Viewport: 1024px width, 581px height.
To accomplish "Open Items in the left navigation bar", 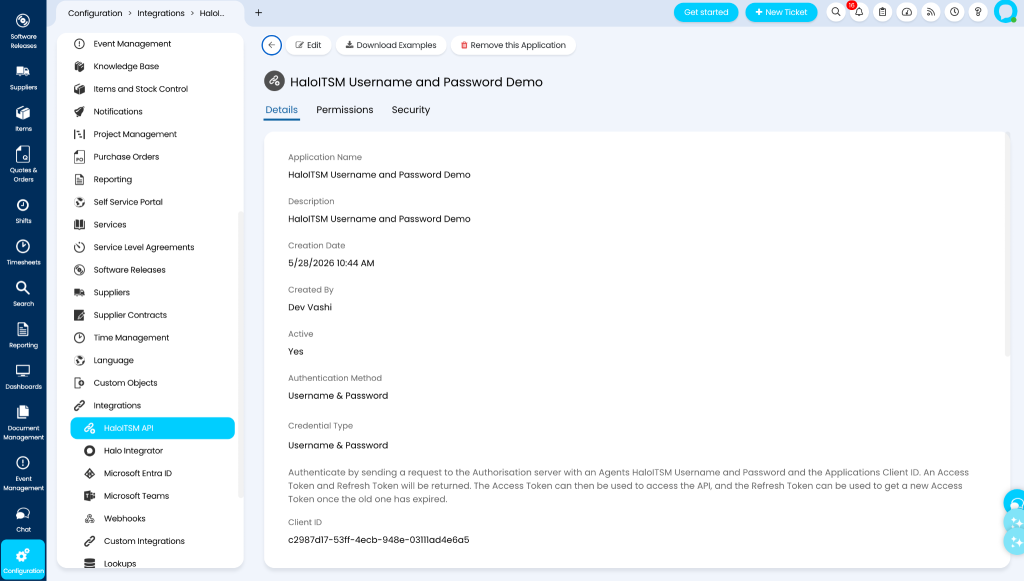I will click(x=23, y=119).
